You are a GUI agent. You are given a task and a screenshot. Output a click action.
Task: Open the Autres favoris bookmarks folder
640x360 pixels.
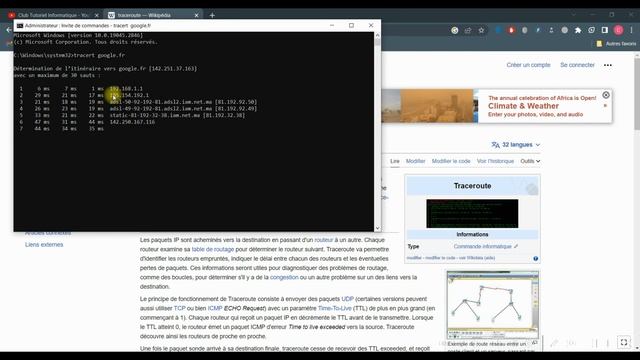coord(616,44)
